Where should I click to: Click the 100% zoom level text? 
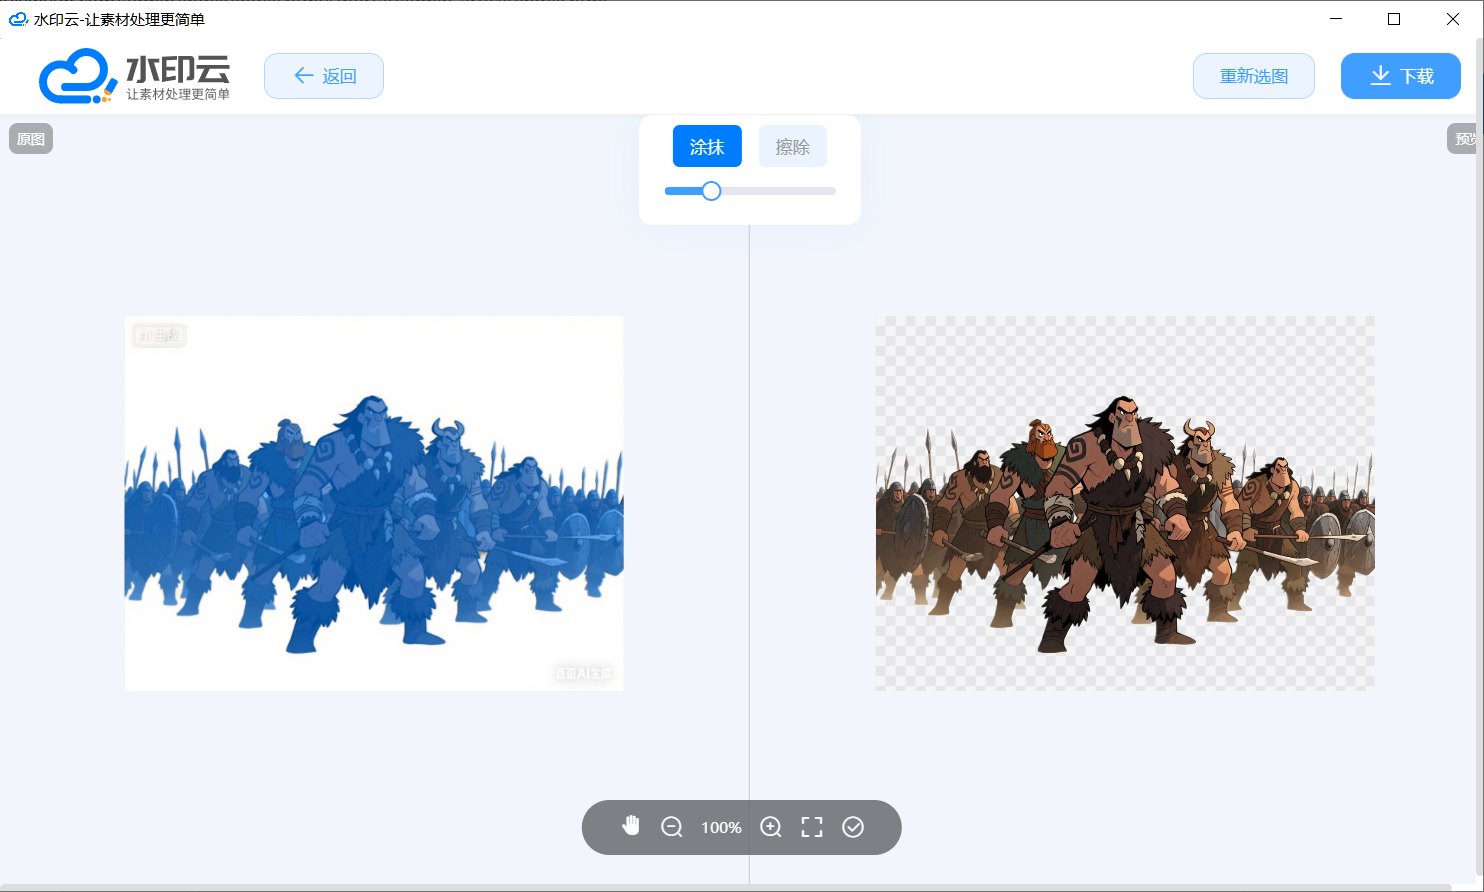721,827
